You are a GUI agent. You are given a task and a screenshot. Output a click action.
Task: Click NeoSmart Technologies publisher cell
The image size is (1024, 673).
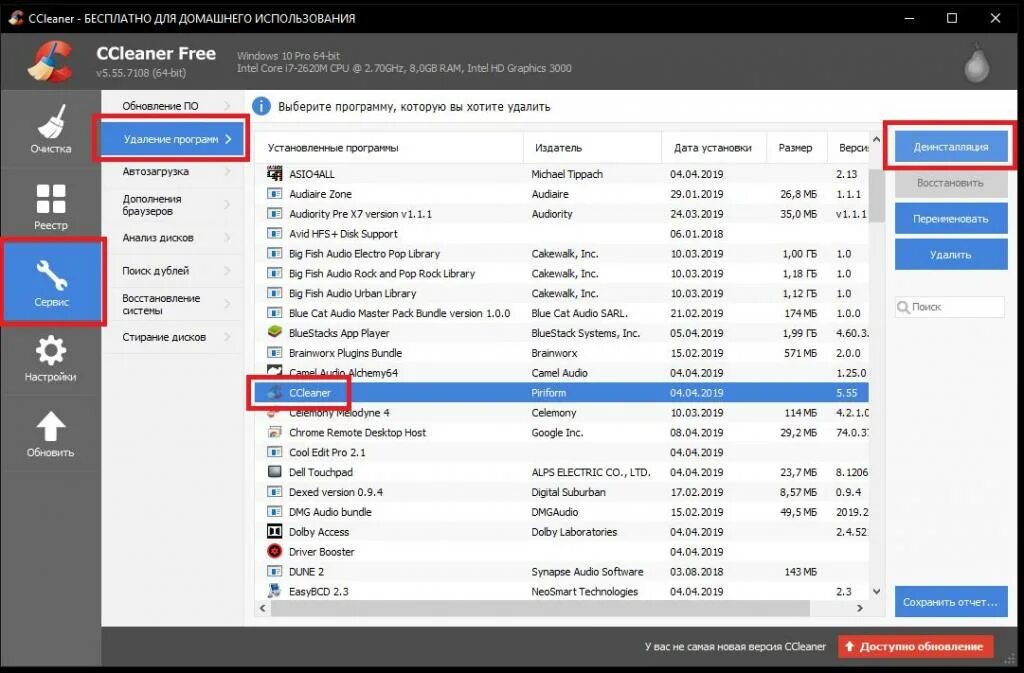coord(584,591)
